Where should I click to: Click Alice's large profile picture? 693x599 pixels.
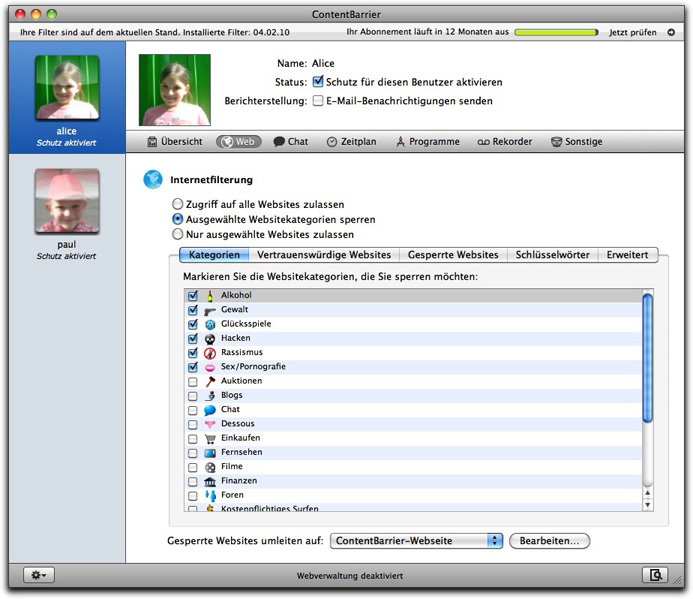tap(175, 90)
